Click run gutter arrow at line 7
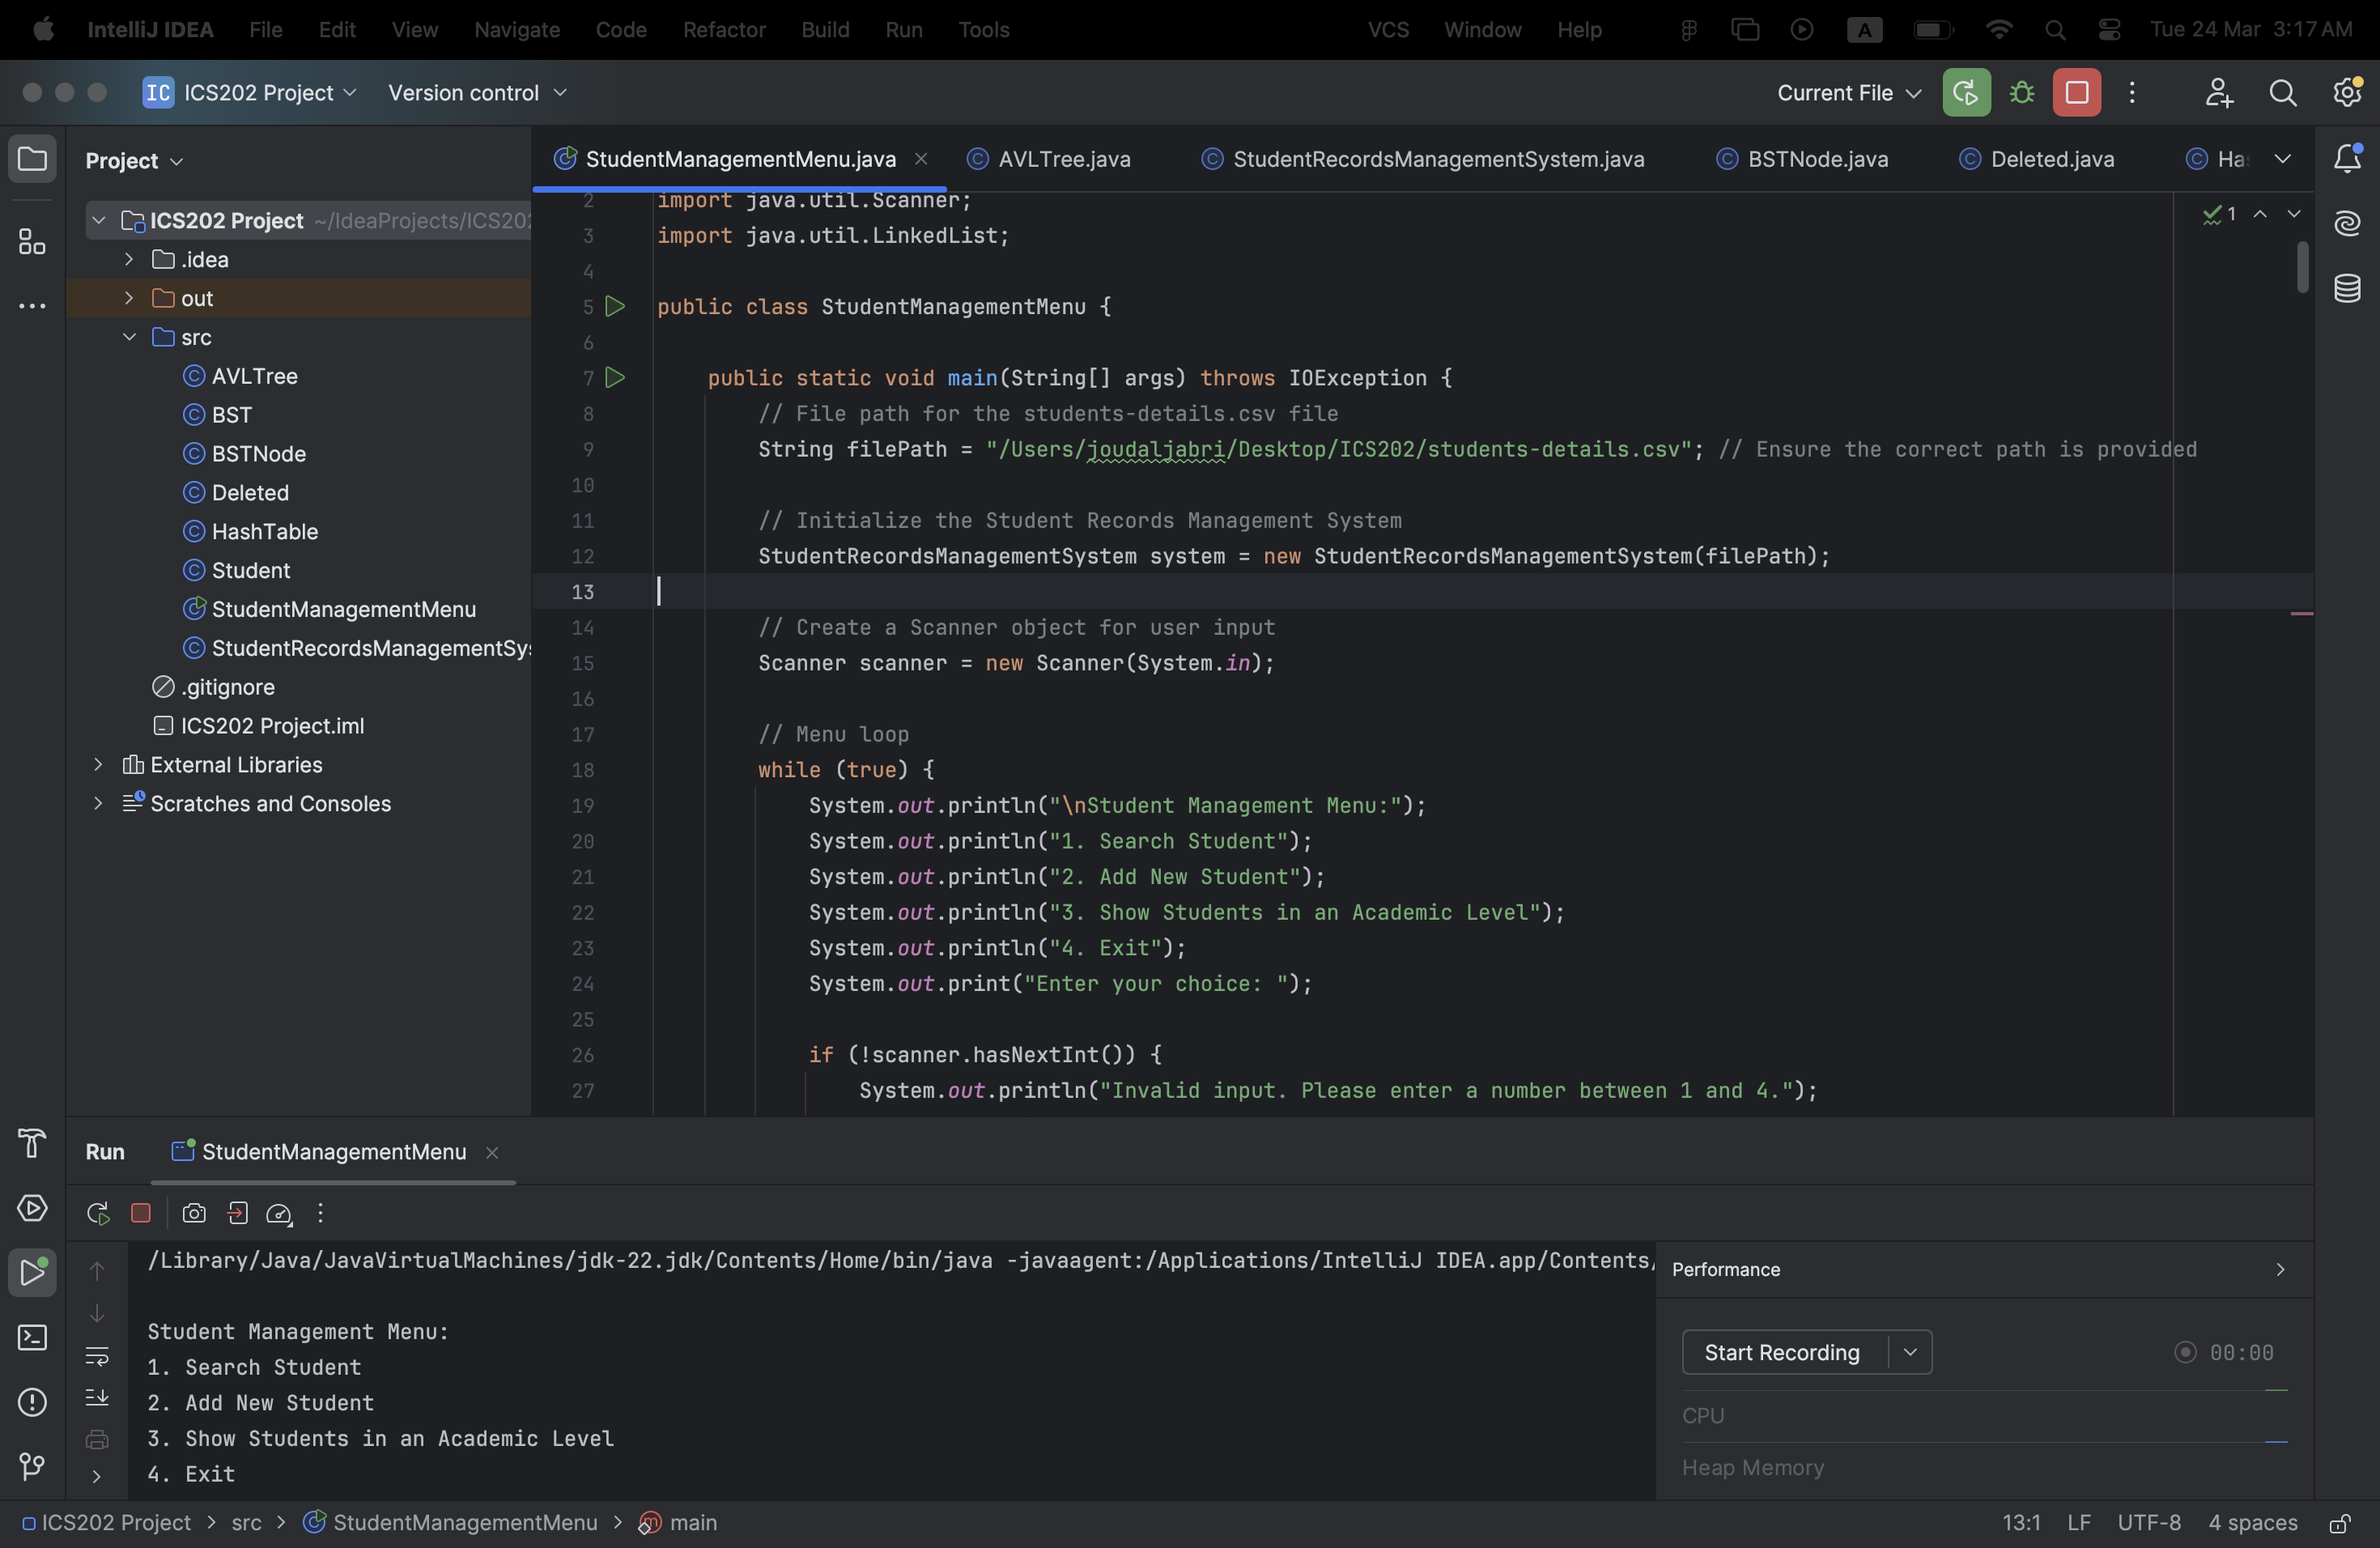 615,377
